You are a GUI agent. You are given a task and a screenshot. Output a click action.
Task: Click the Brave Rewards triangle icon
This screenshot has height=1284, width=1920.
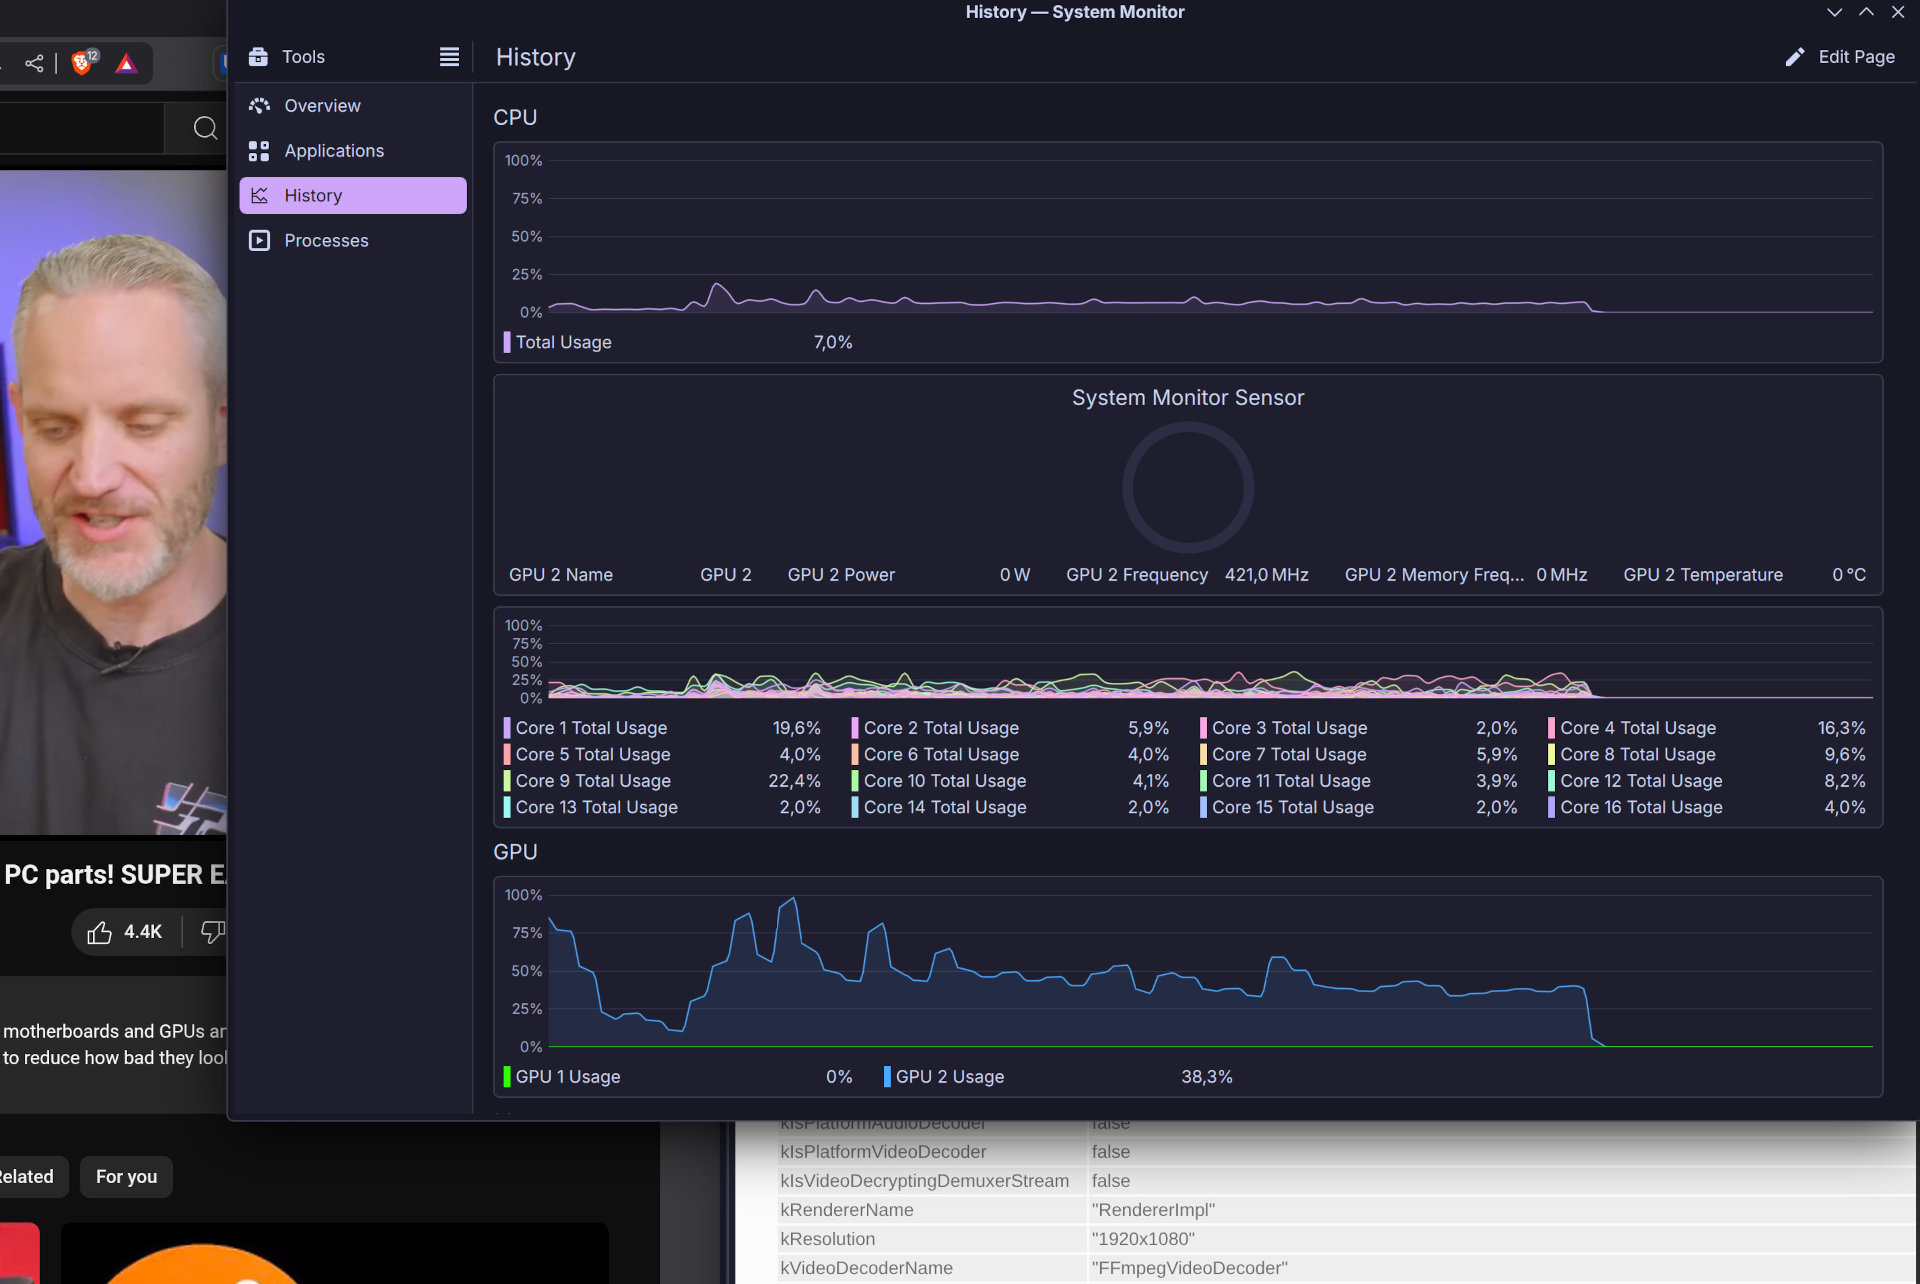(x=126, y=64)
